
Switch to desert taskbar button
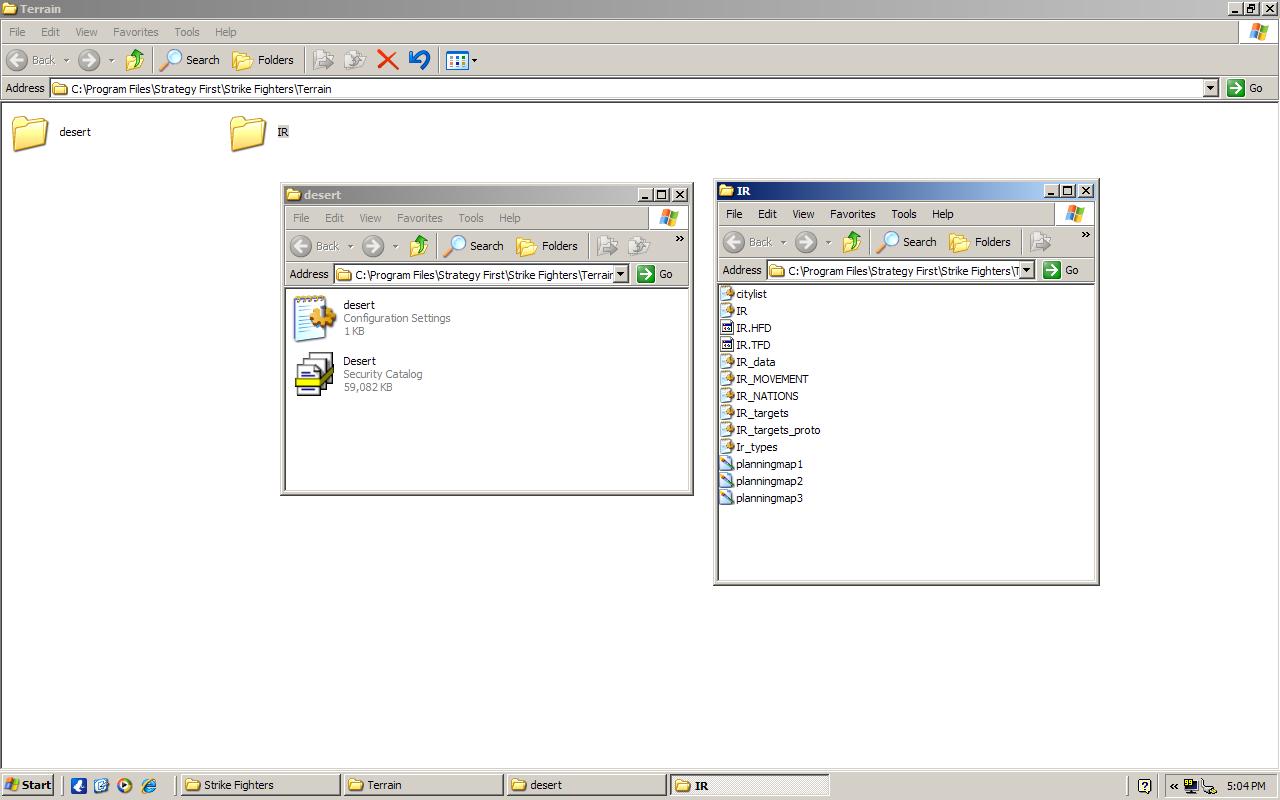click(x=585, y=785)
